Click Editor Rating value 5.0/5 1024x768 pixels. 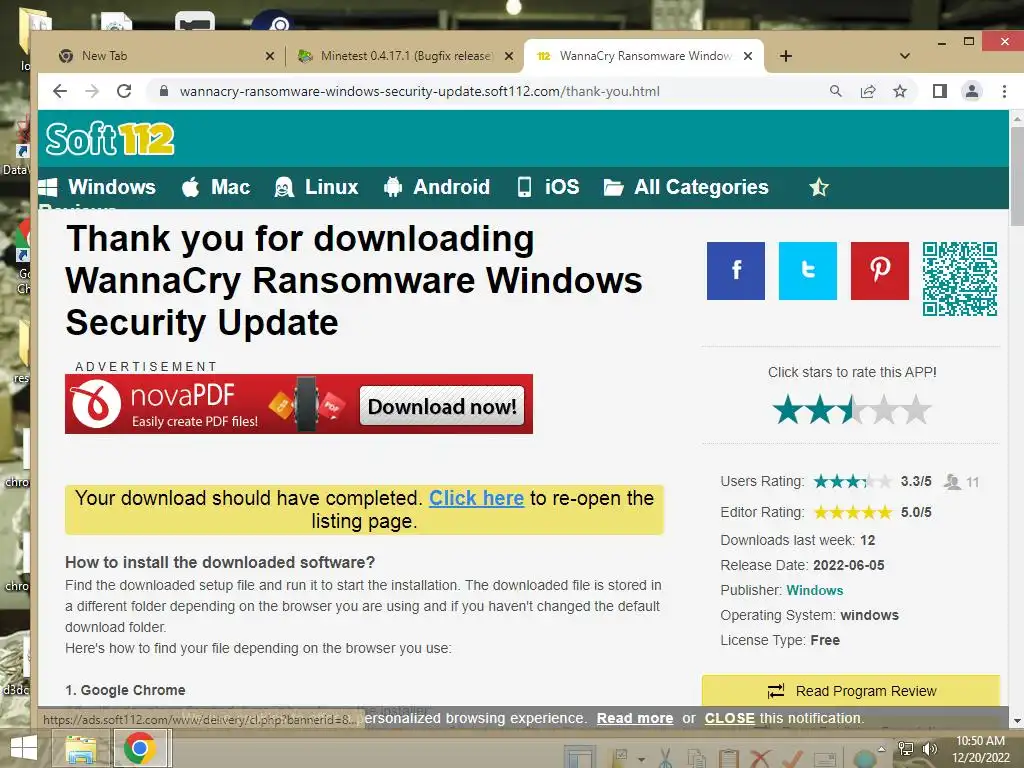pos(916,512)
